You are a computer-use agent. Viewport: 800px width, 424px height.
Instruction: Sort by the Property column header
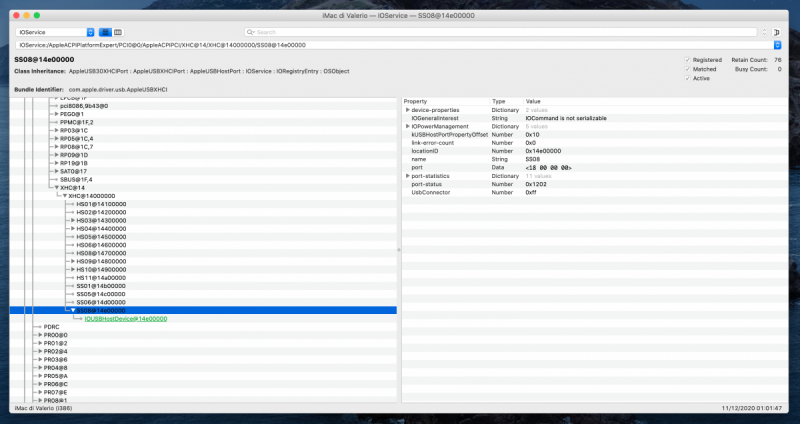446,102
